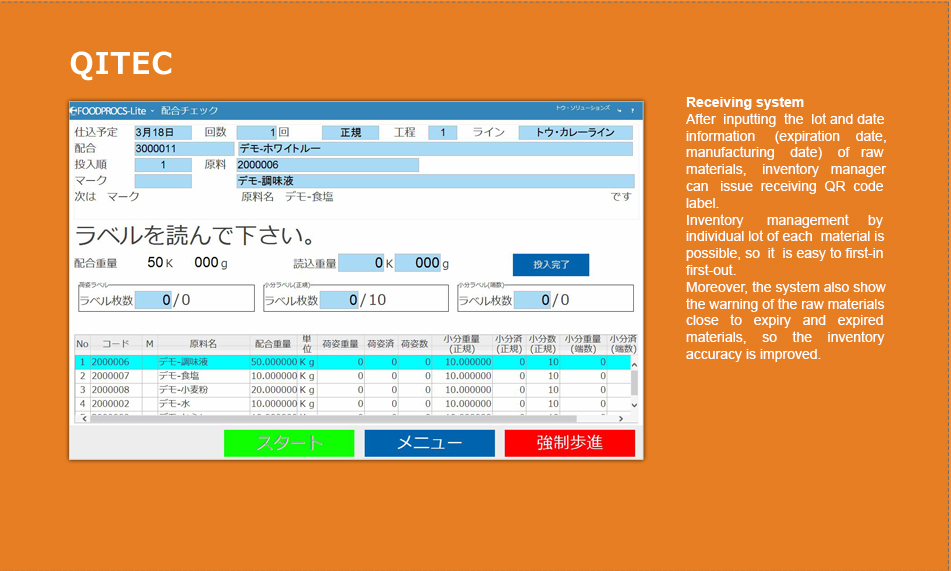Click the ライン field トウ・カレーライン
Screen dimensions: 951x571
(575, 132)
